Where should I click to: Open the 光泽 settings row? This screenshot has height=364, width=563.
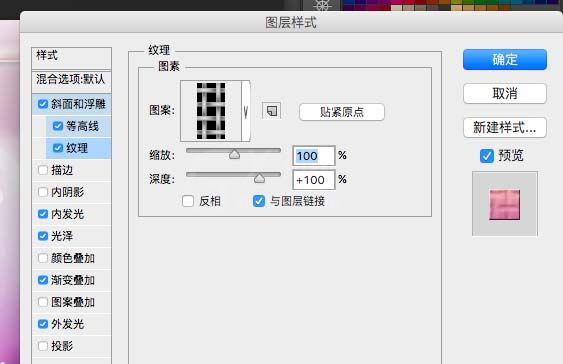tap(71, 236)
